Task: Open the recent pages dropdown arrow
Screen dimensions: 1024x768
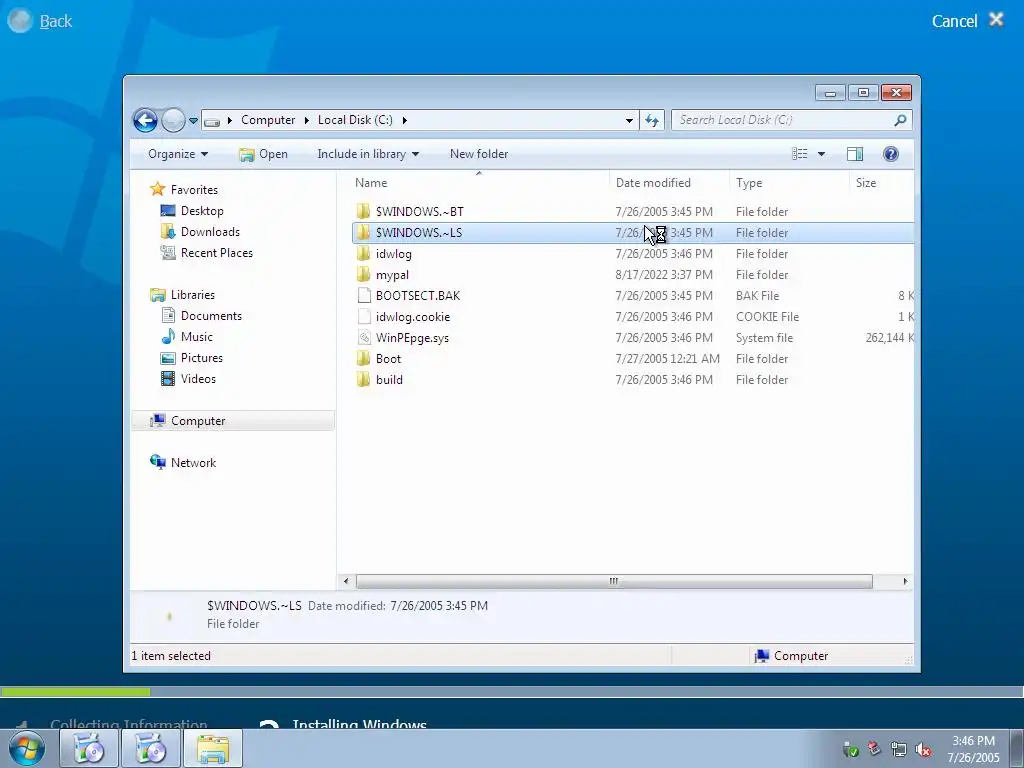Action: [193, 121]
